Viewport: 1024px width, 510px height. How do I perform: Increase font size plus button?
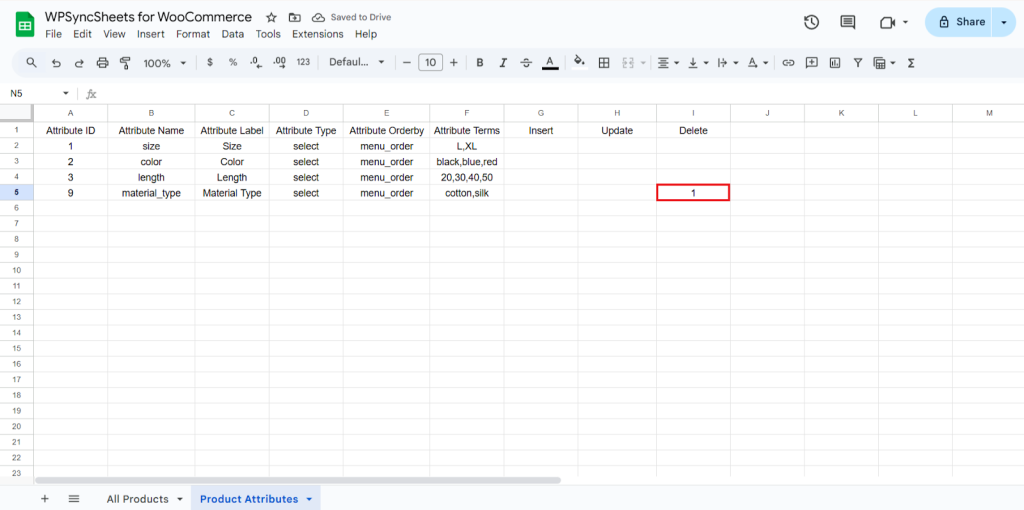click(454, 63)
